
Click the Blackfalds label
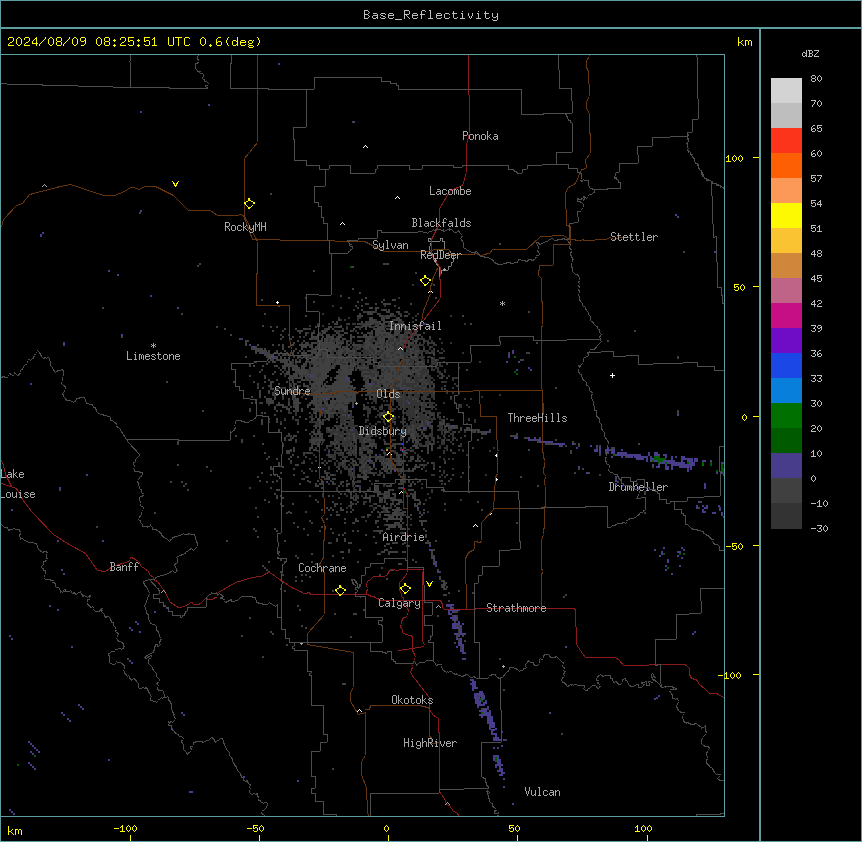[x=441, y=223]
